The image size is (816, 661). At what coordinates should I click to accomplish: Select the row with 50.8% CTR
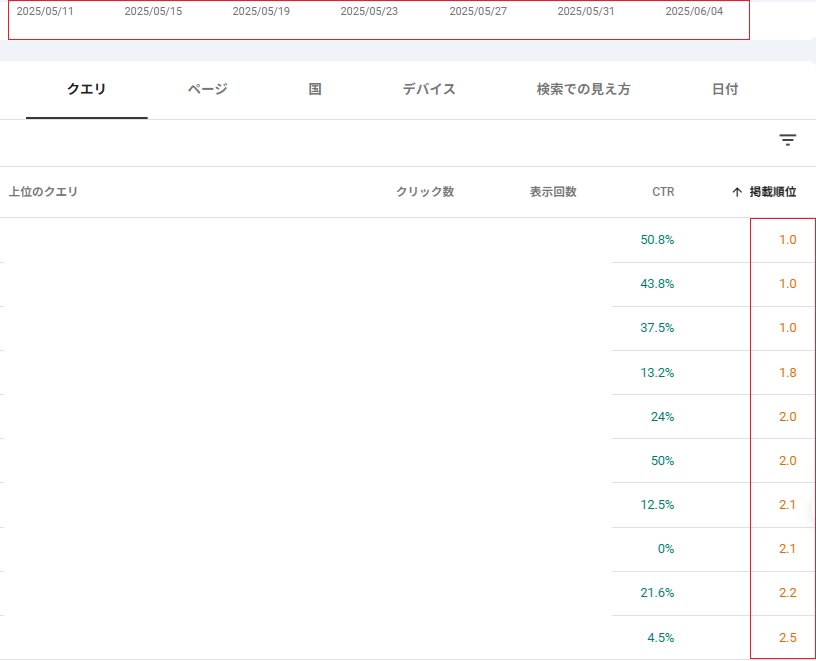tap(408, 240)
